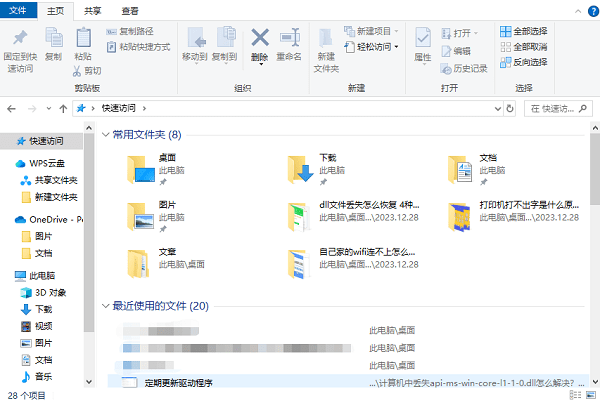Screen dimensions: 600x403
Task: Select the 定期更新驱动程序 file
Action: [348, 382]
